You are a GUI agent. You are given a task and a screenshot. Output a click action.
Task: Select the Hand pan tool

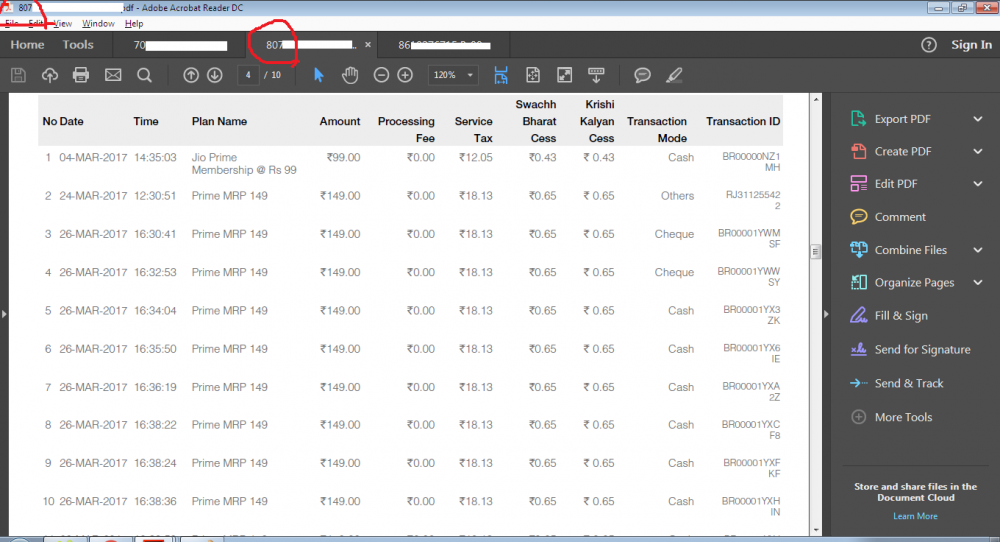(x=350, y=75)
